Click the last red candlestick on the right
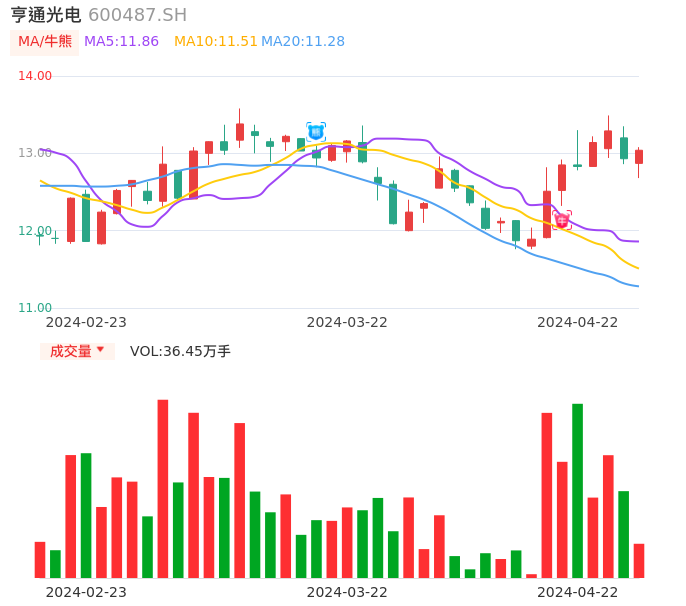The width and height of the screenshot is (686, 606). [x=639, y=157]
